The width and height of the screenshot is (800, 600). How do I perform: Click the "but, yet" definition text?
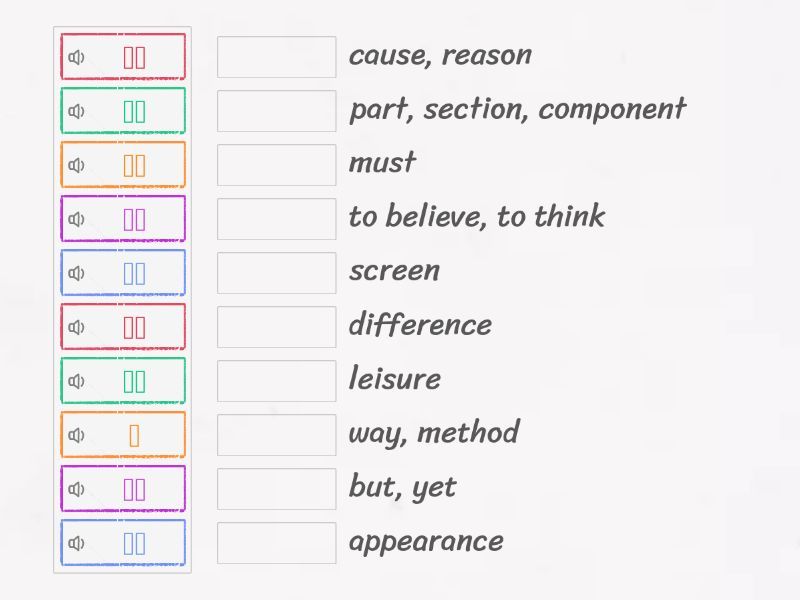(x=402, y=487)
